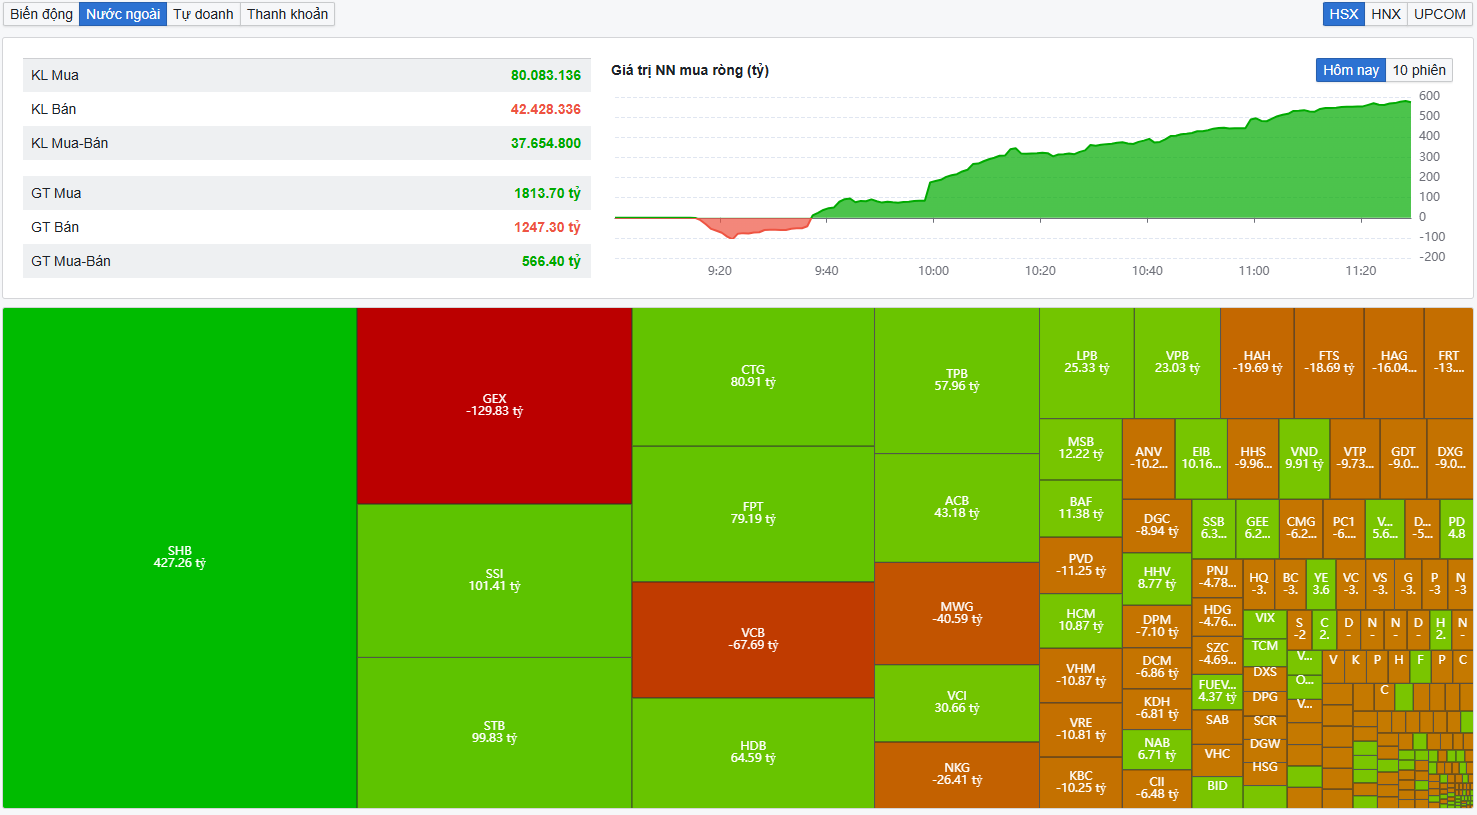Image resolution: width=1477 pixels, height=815 pixels.
Task: Select the VND 9.91 tỷ tile
Action: [1304, 459]
